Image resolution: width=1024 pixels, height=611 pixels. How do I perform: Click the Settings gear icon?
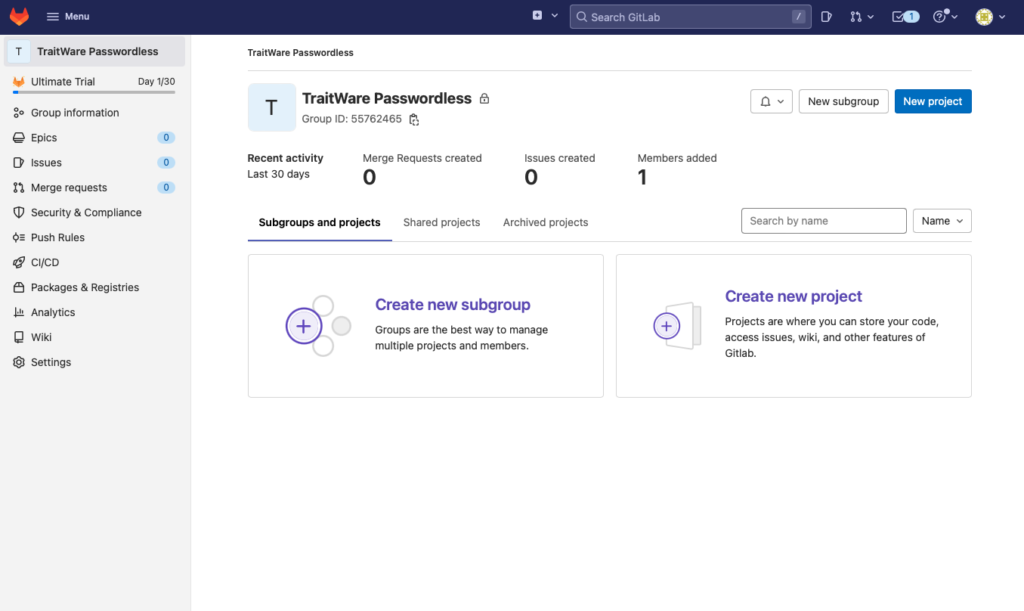click(x=18, y=362)
